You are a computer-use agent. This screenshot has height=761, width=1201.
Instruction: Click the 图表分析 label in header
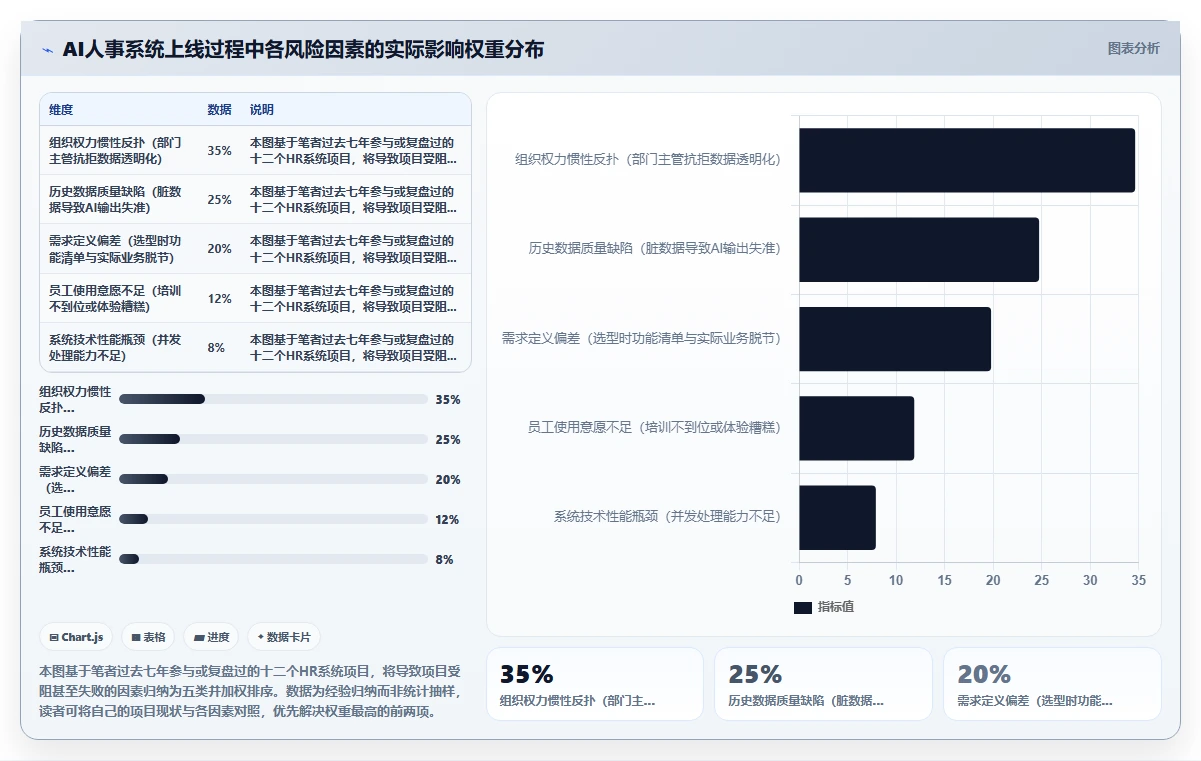1133,48
